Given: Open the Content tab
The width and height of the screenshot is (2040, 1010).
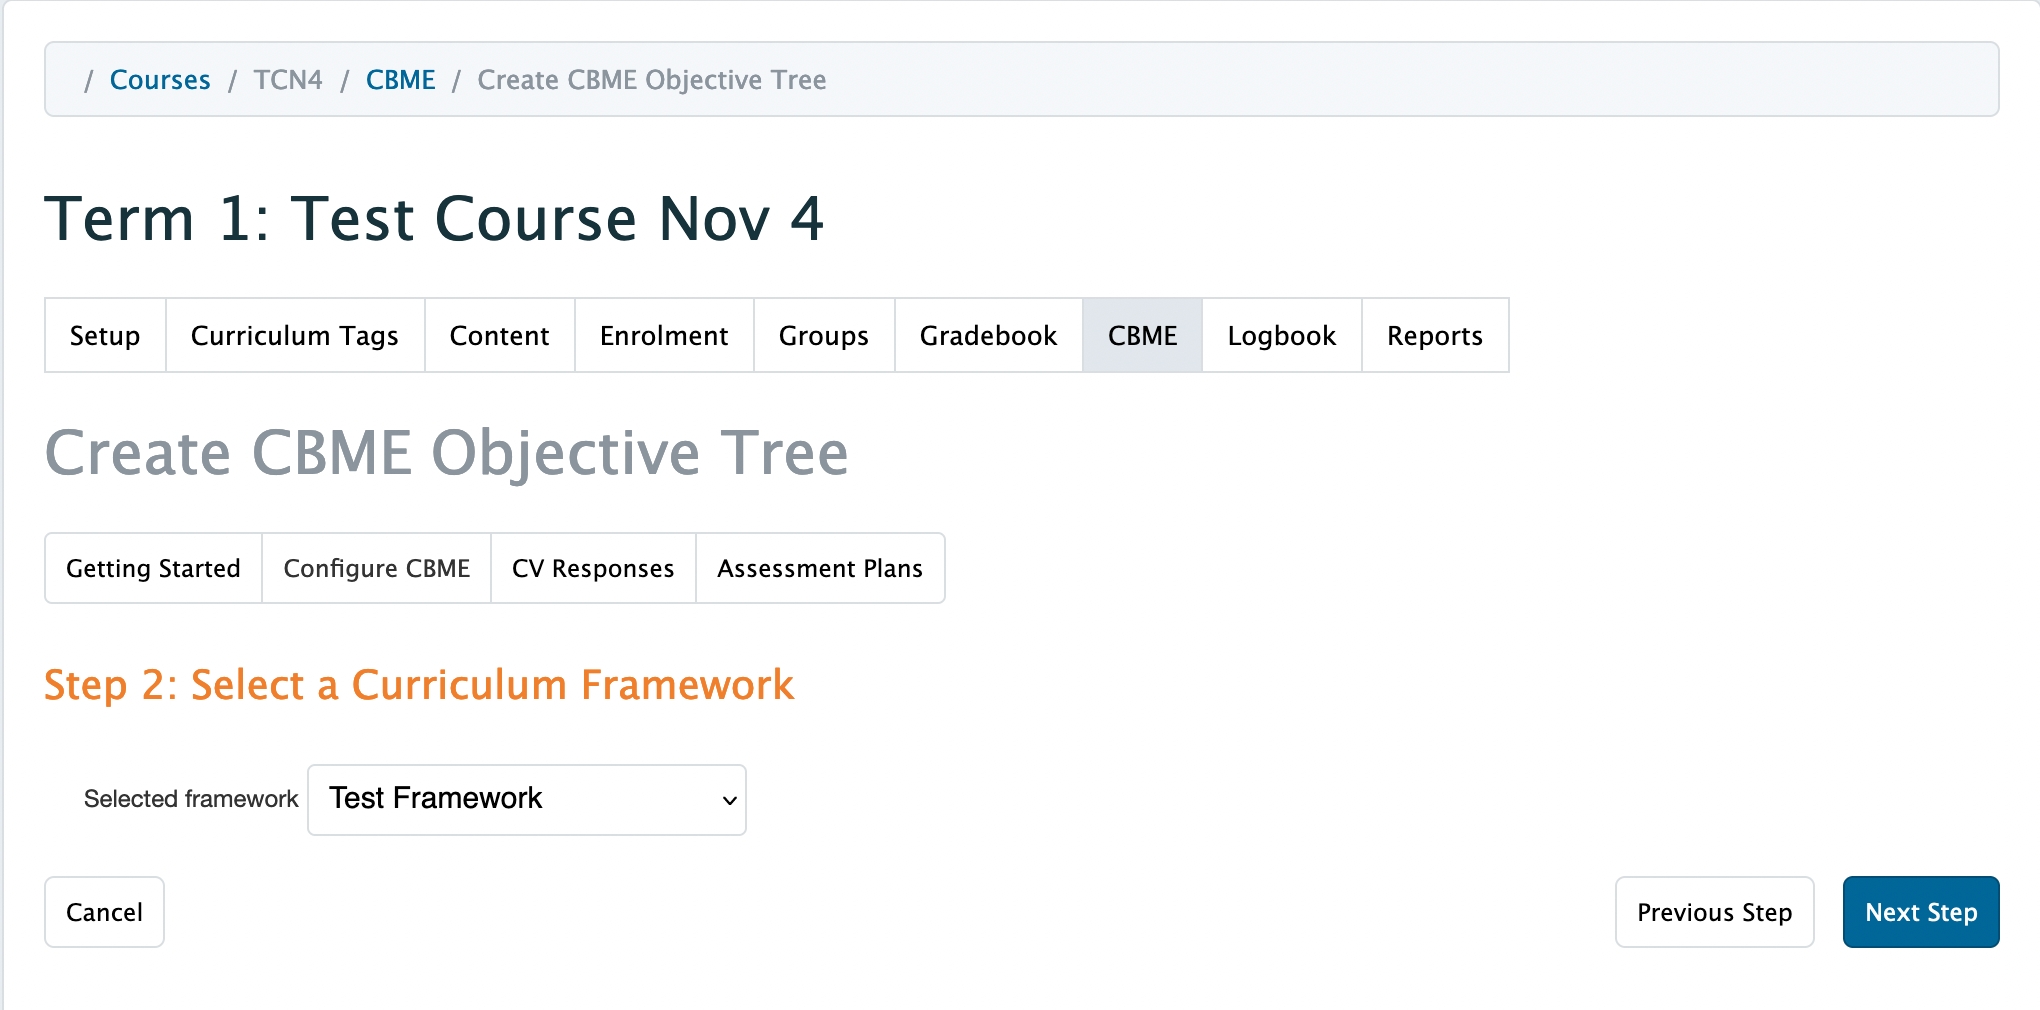Looking at the screenshot, I should (x=499, y=336).
